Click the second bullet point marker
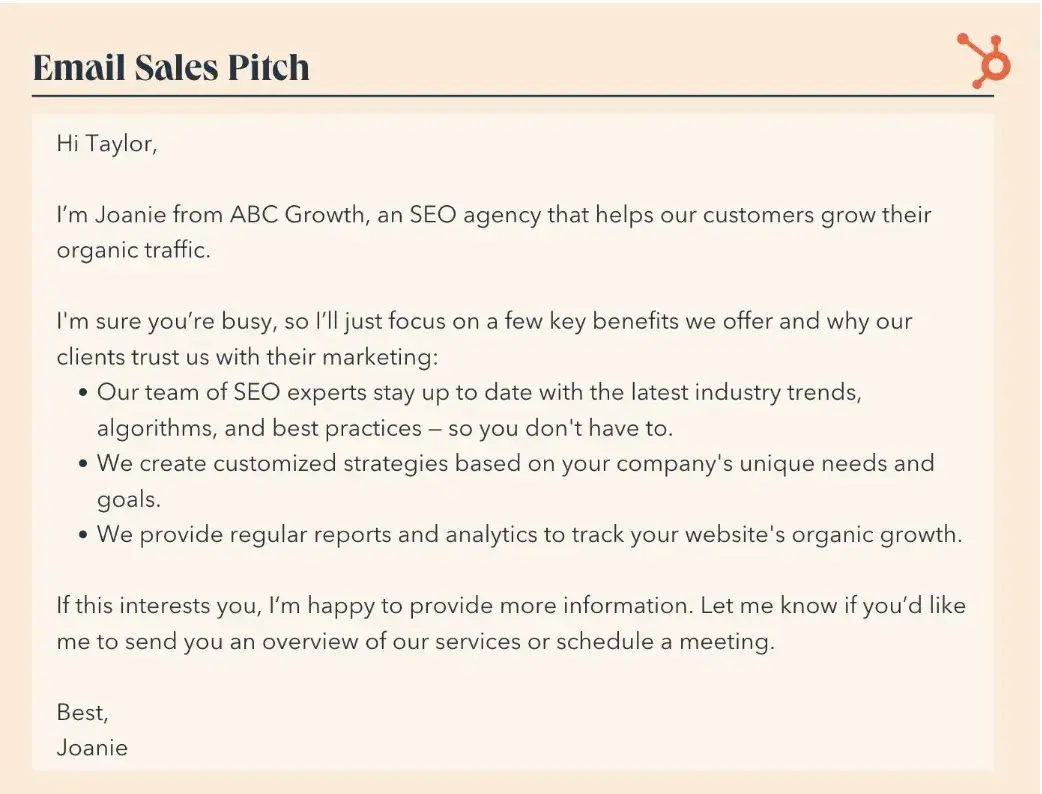Image resolution: width=1042 pixels, height=794 pixels. [x=83, y=464]
